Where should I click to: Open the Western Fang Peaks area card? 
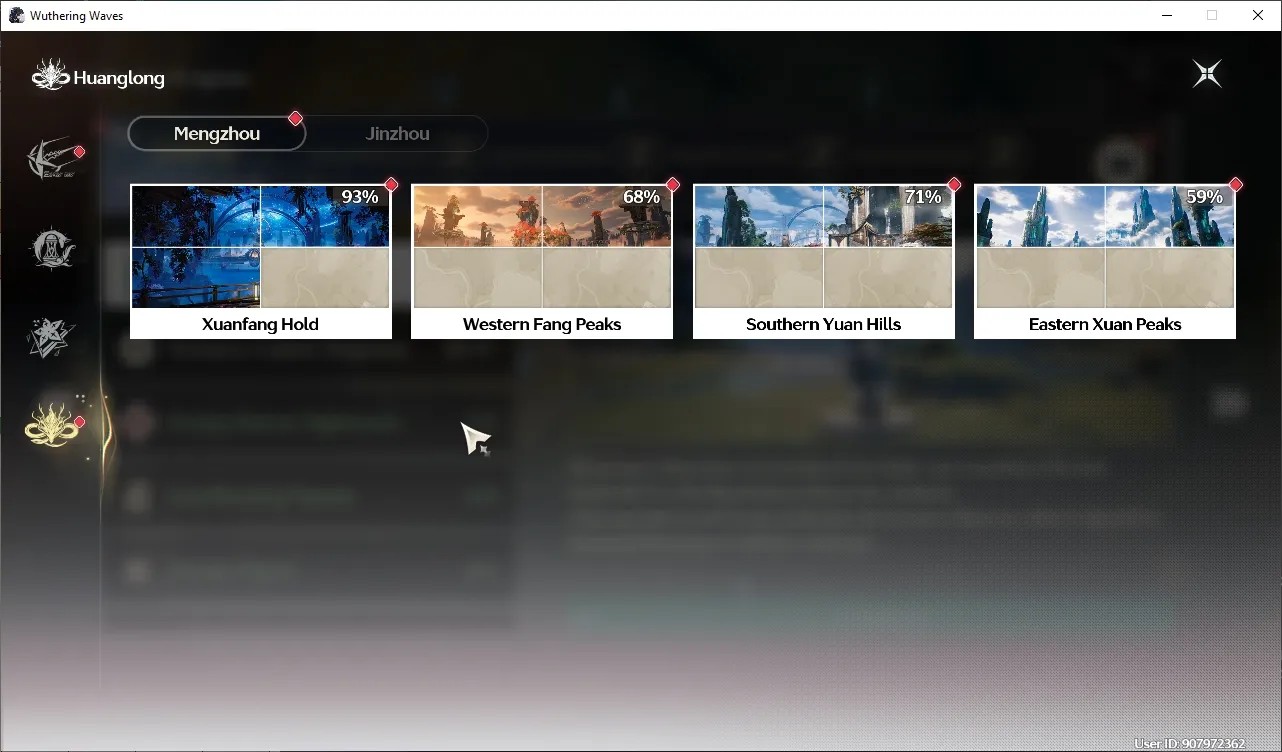pyautogui.click(x=542, y=262)
